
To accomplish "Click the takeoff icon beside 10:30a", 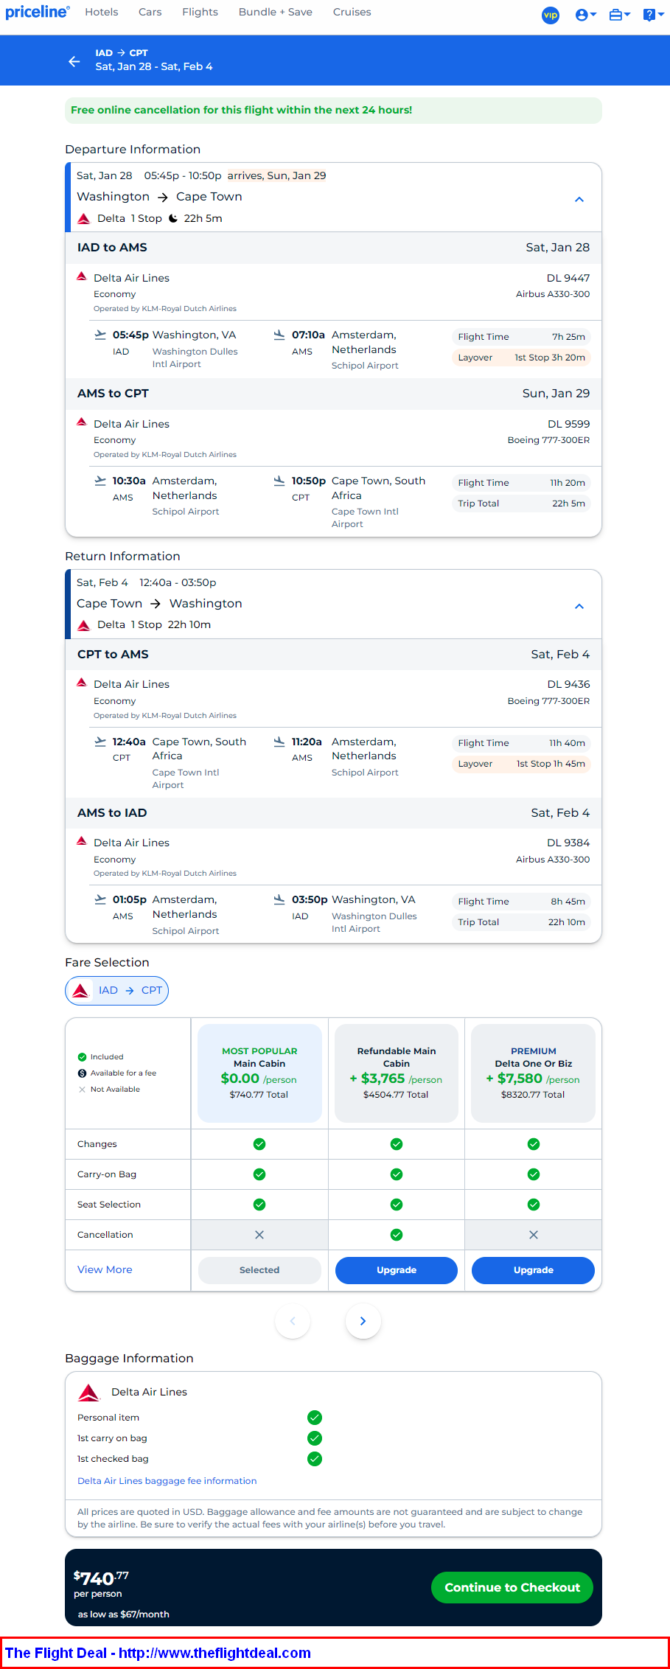I will [x=100, y=481].
